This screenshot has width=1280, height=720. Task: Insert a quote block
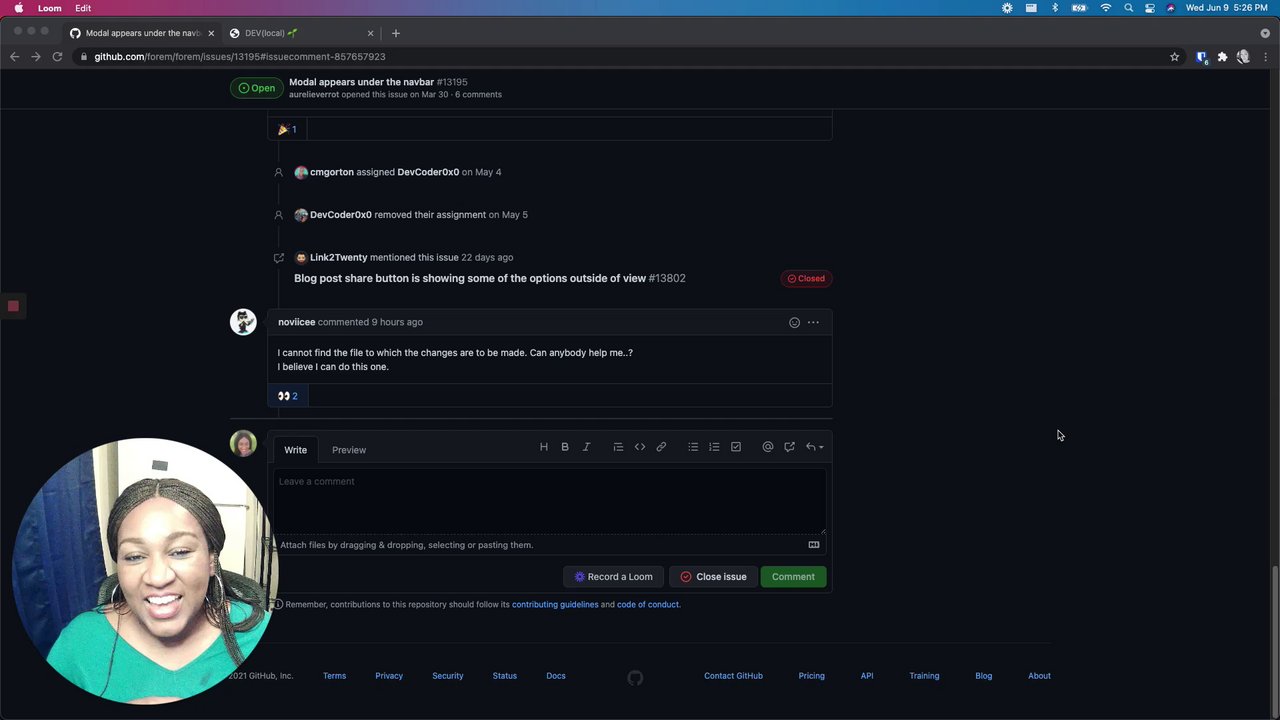click(x=618, y=447)
